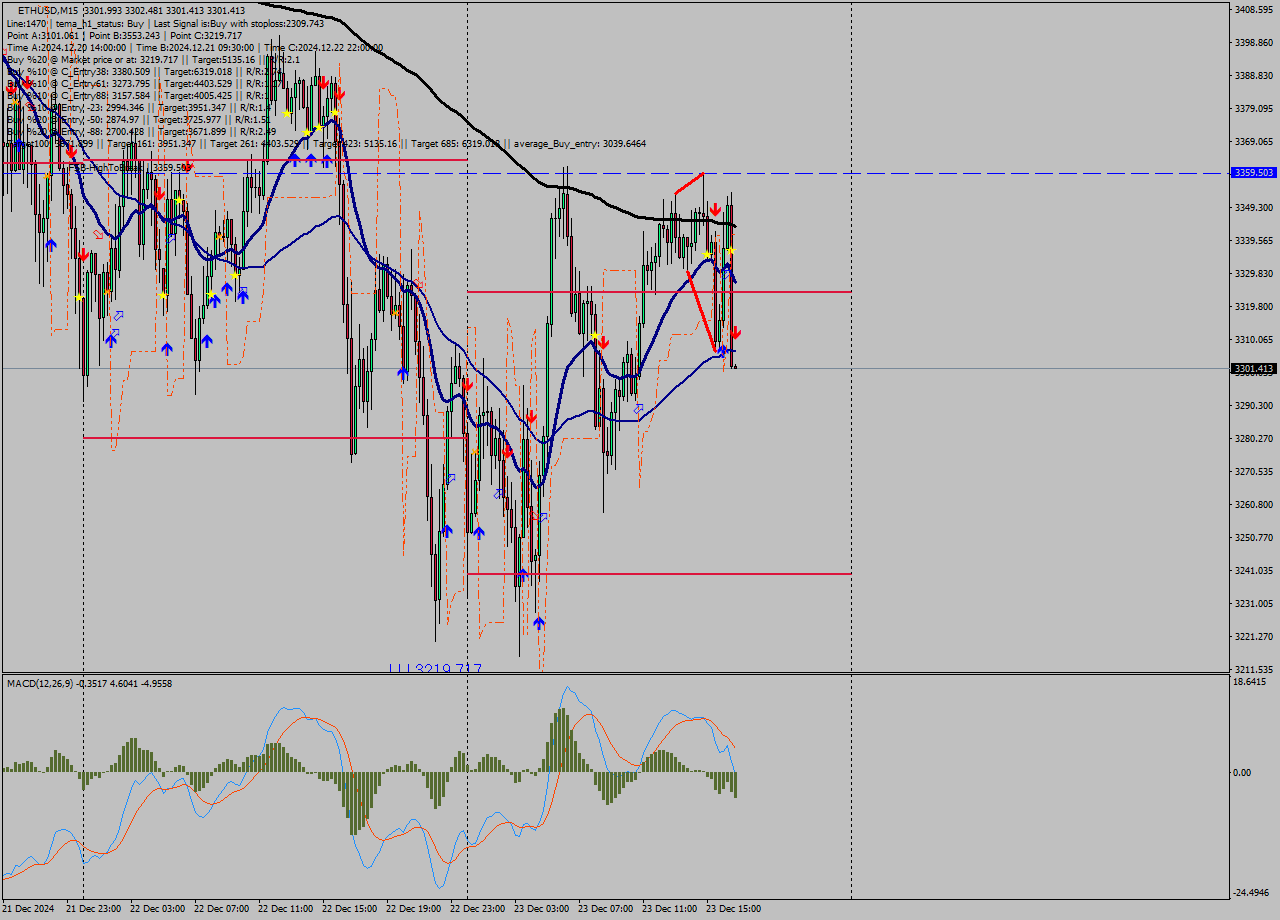The height and width of the screenshot is (920, 1280).
Task: Click the '22 Dec 19:00' time axis label
Action: pos(413,909)
